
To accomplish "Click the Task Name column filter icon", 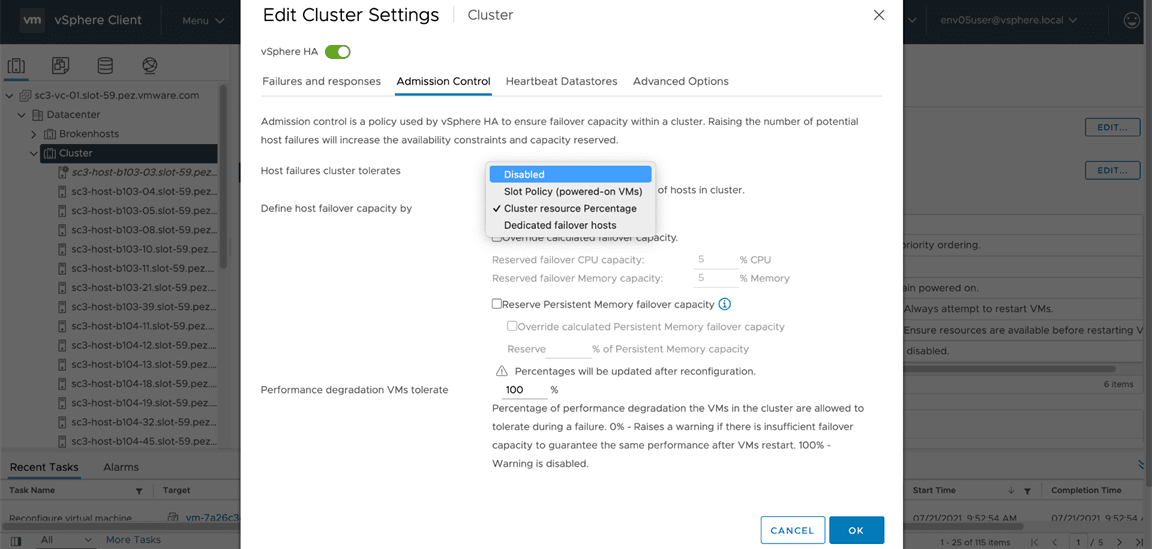I will (139, 491).
